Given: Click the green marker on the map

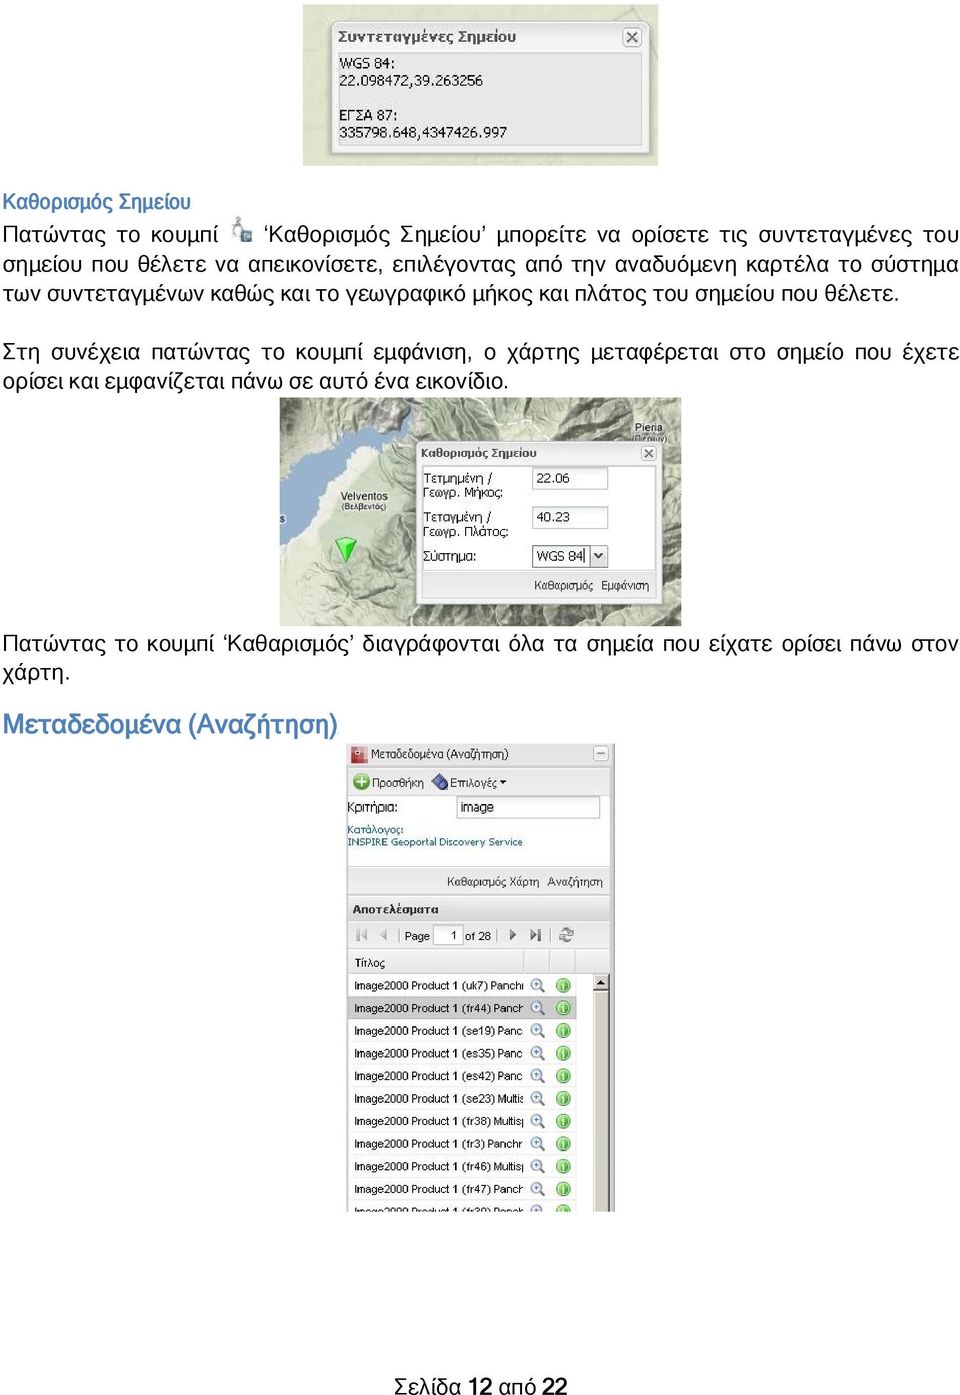Looking at the screenshot, I should tap(345, 548).
